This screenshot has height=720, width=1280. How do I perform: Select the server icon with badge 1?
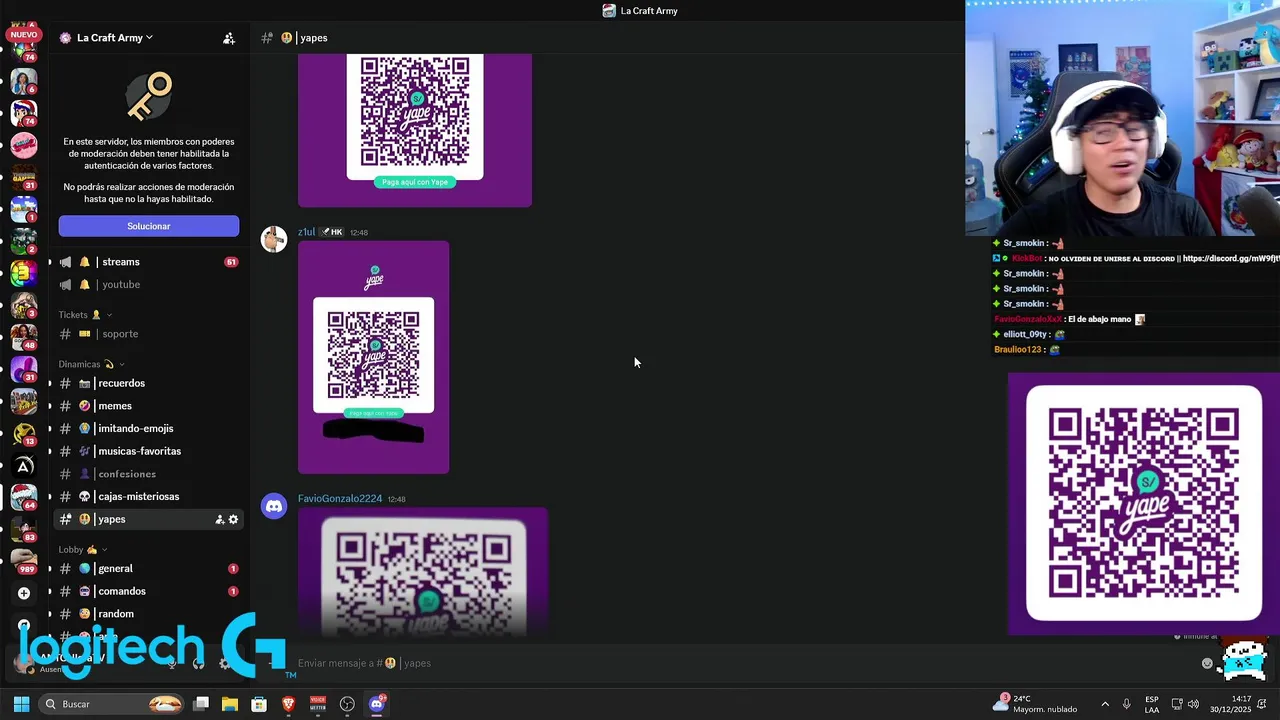click(x=24, y=209)
